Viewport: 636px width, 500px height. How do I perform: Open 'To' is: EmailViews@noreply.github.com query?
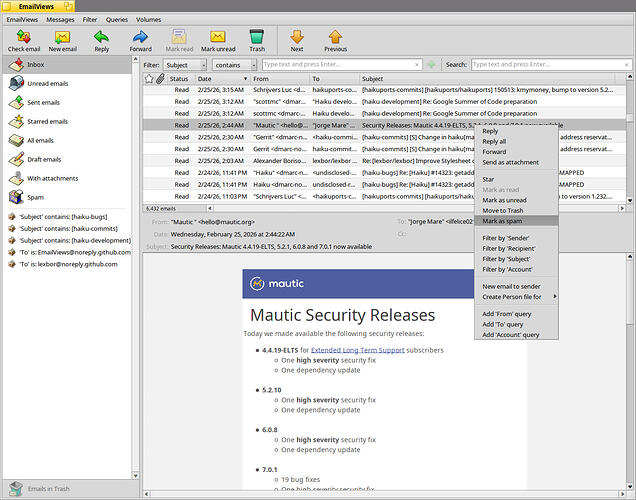click(x=75, y=252)
